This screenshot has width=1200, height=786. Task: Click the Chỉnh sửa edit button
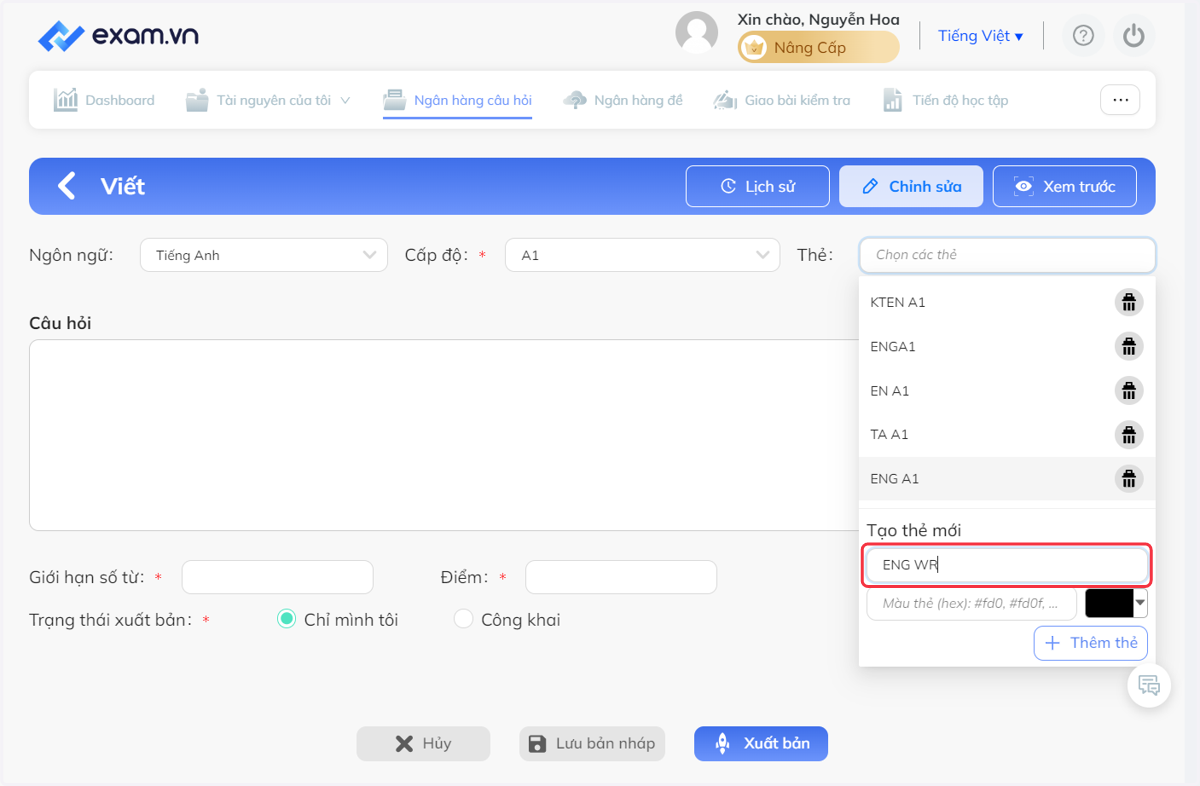point(911,186)
